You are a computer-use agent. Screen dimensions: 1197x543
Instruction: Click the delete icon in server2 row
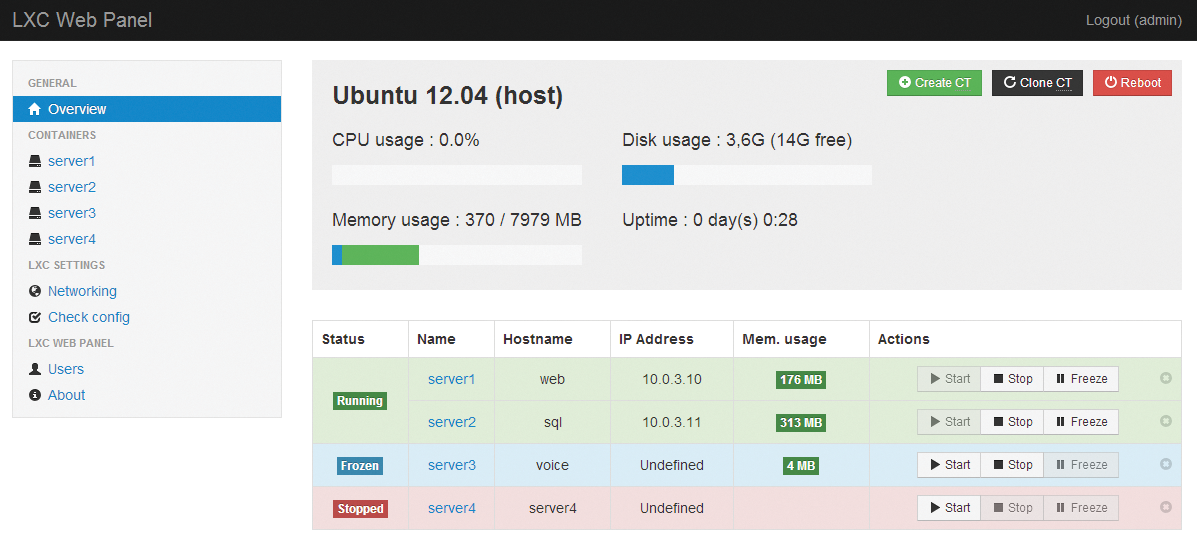(x=1165, y=422)
